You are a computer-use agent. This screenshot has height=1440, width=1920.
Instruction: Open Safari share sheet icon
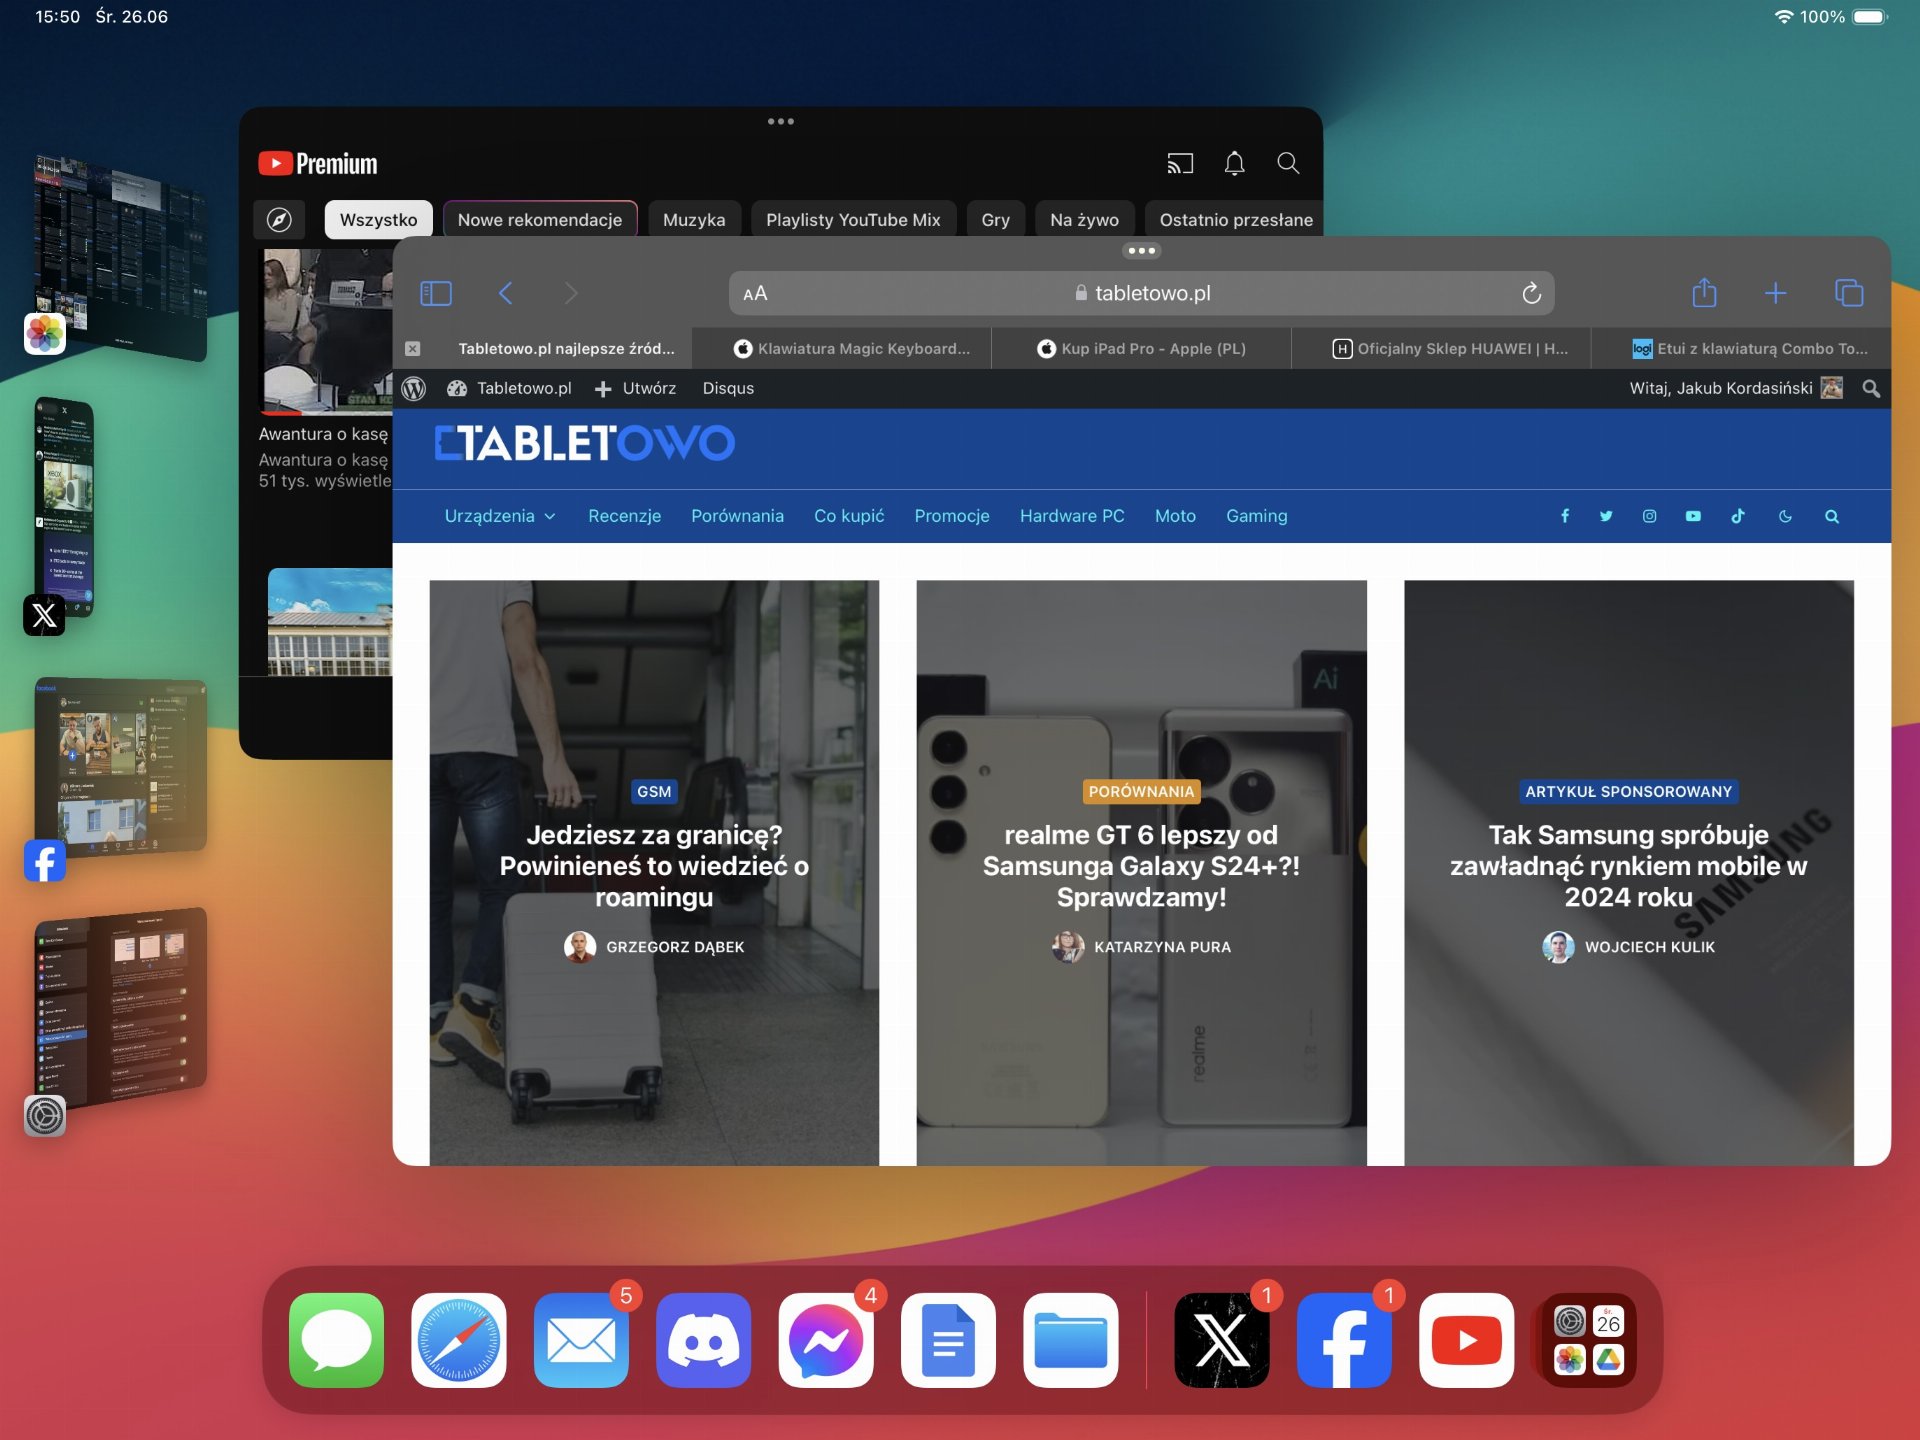click(x=1704, y=292)
